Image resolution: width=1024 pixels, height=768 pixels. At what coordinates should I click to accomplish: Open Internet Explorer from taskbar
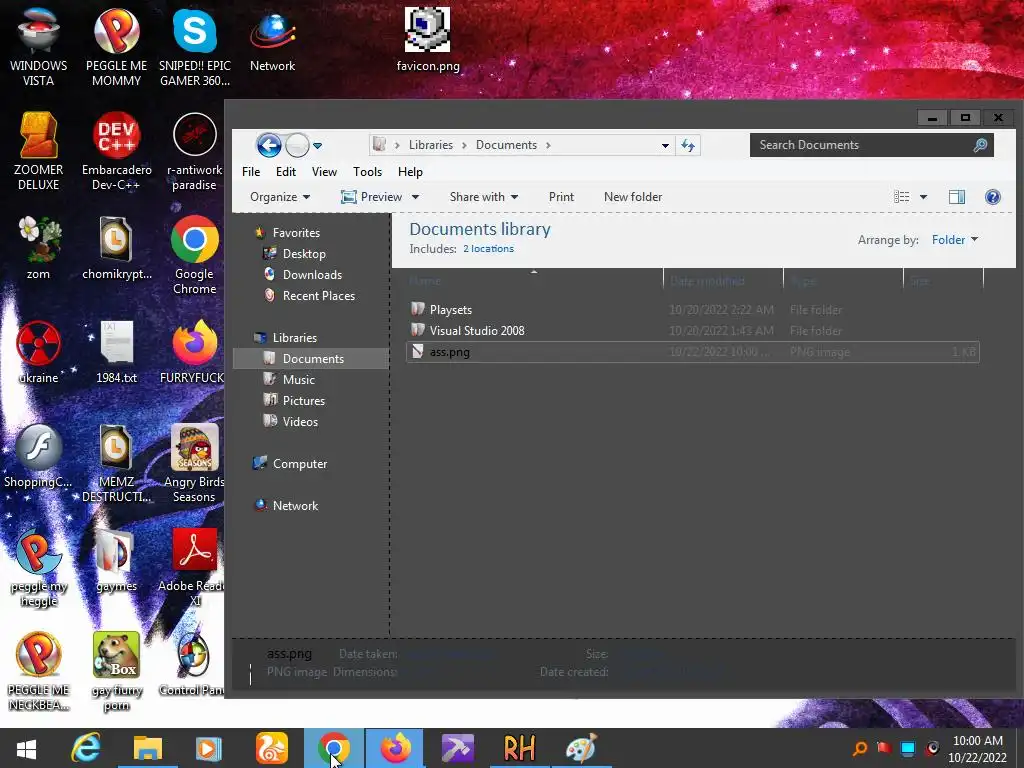click(x=86, y=749)
